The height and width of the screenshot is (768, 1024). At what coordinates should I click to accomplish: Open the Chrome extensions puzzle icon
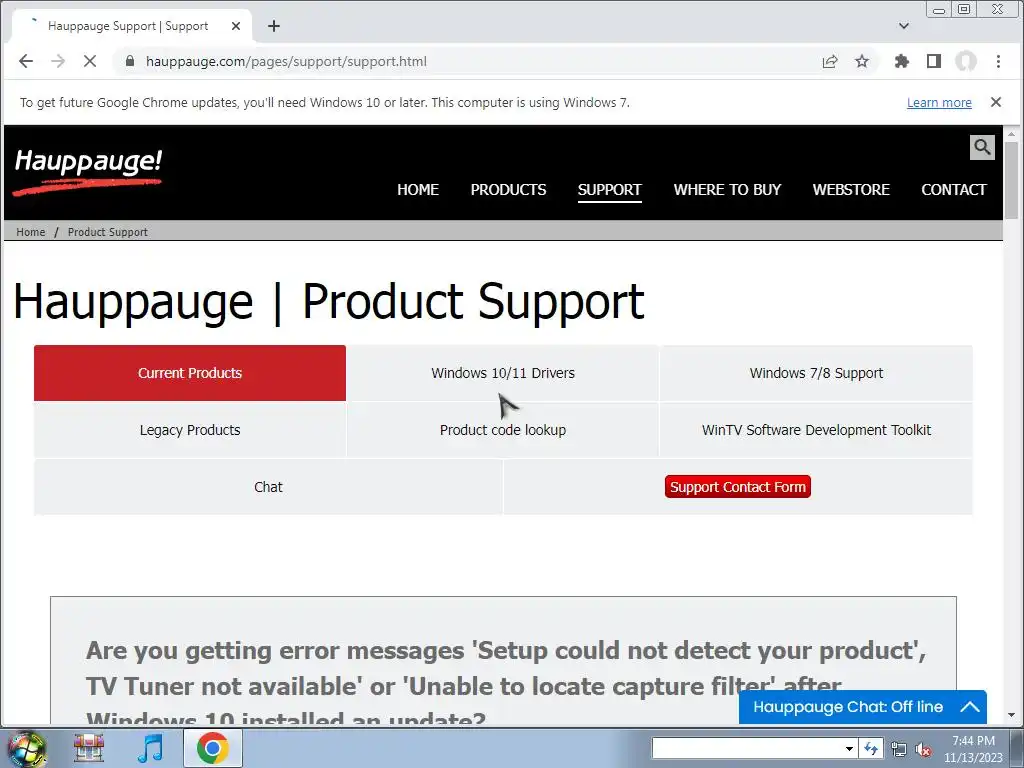pyautogui.click(x=902, y=61)
